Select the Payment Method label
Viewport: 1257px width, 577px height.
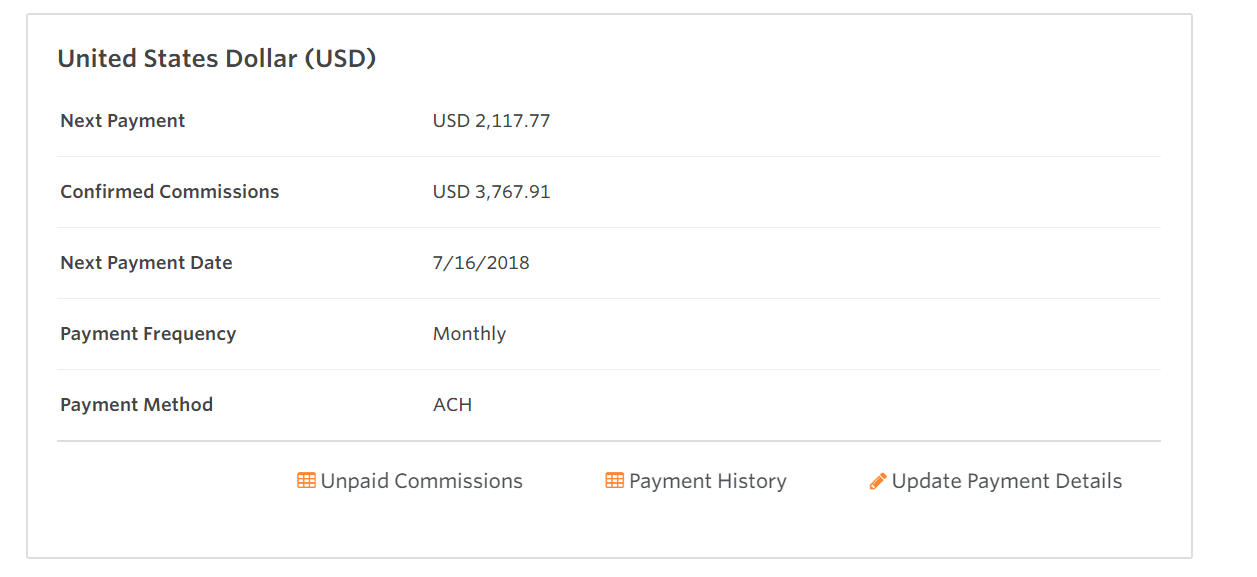pyautogui.click(x=136, y=405)
